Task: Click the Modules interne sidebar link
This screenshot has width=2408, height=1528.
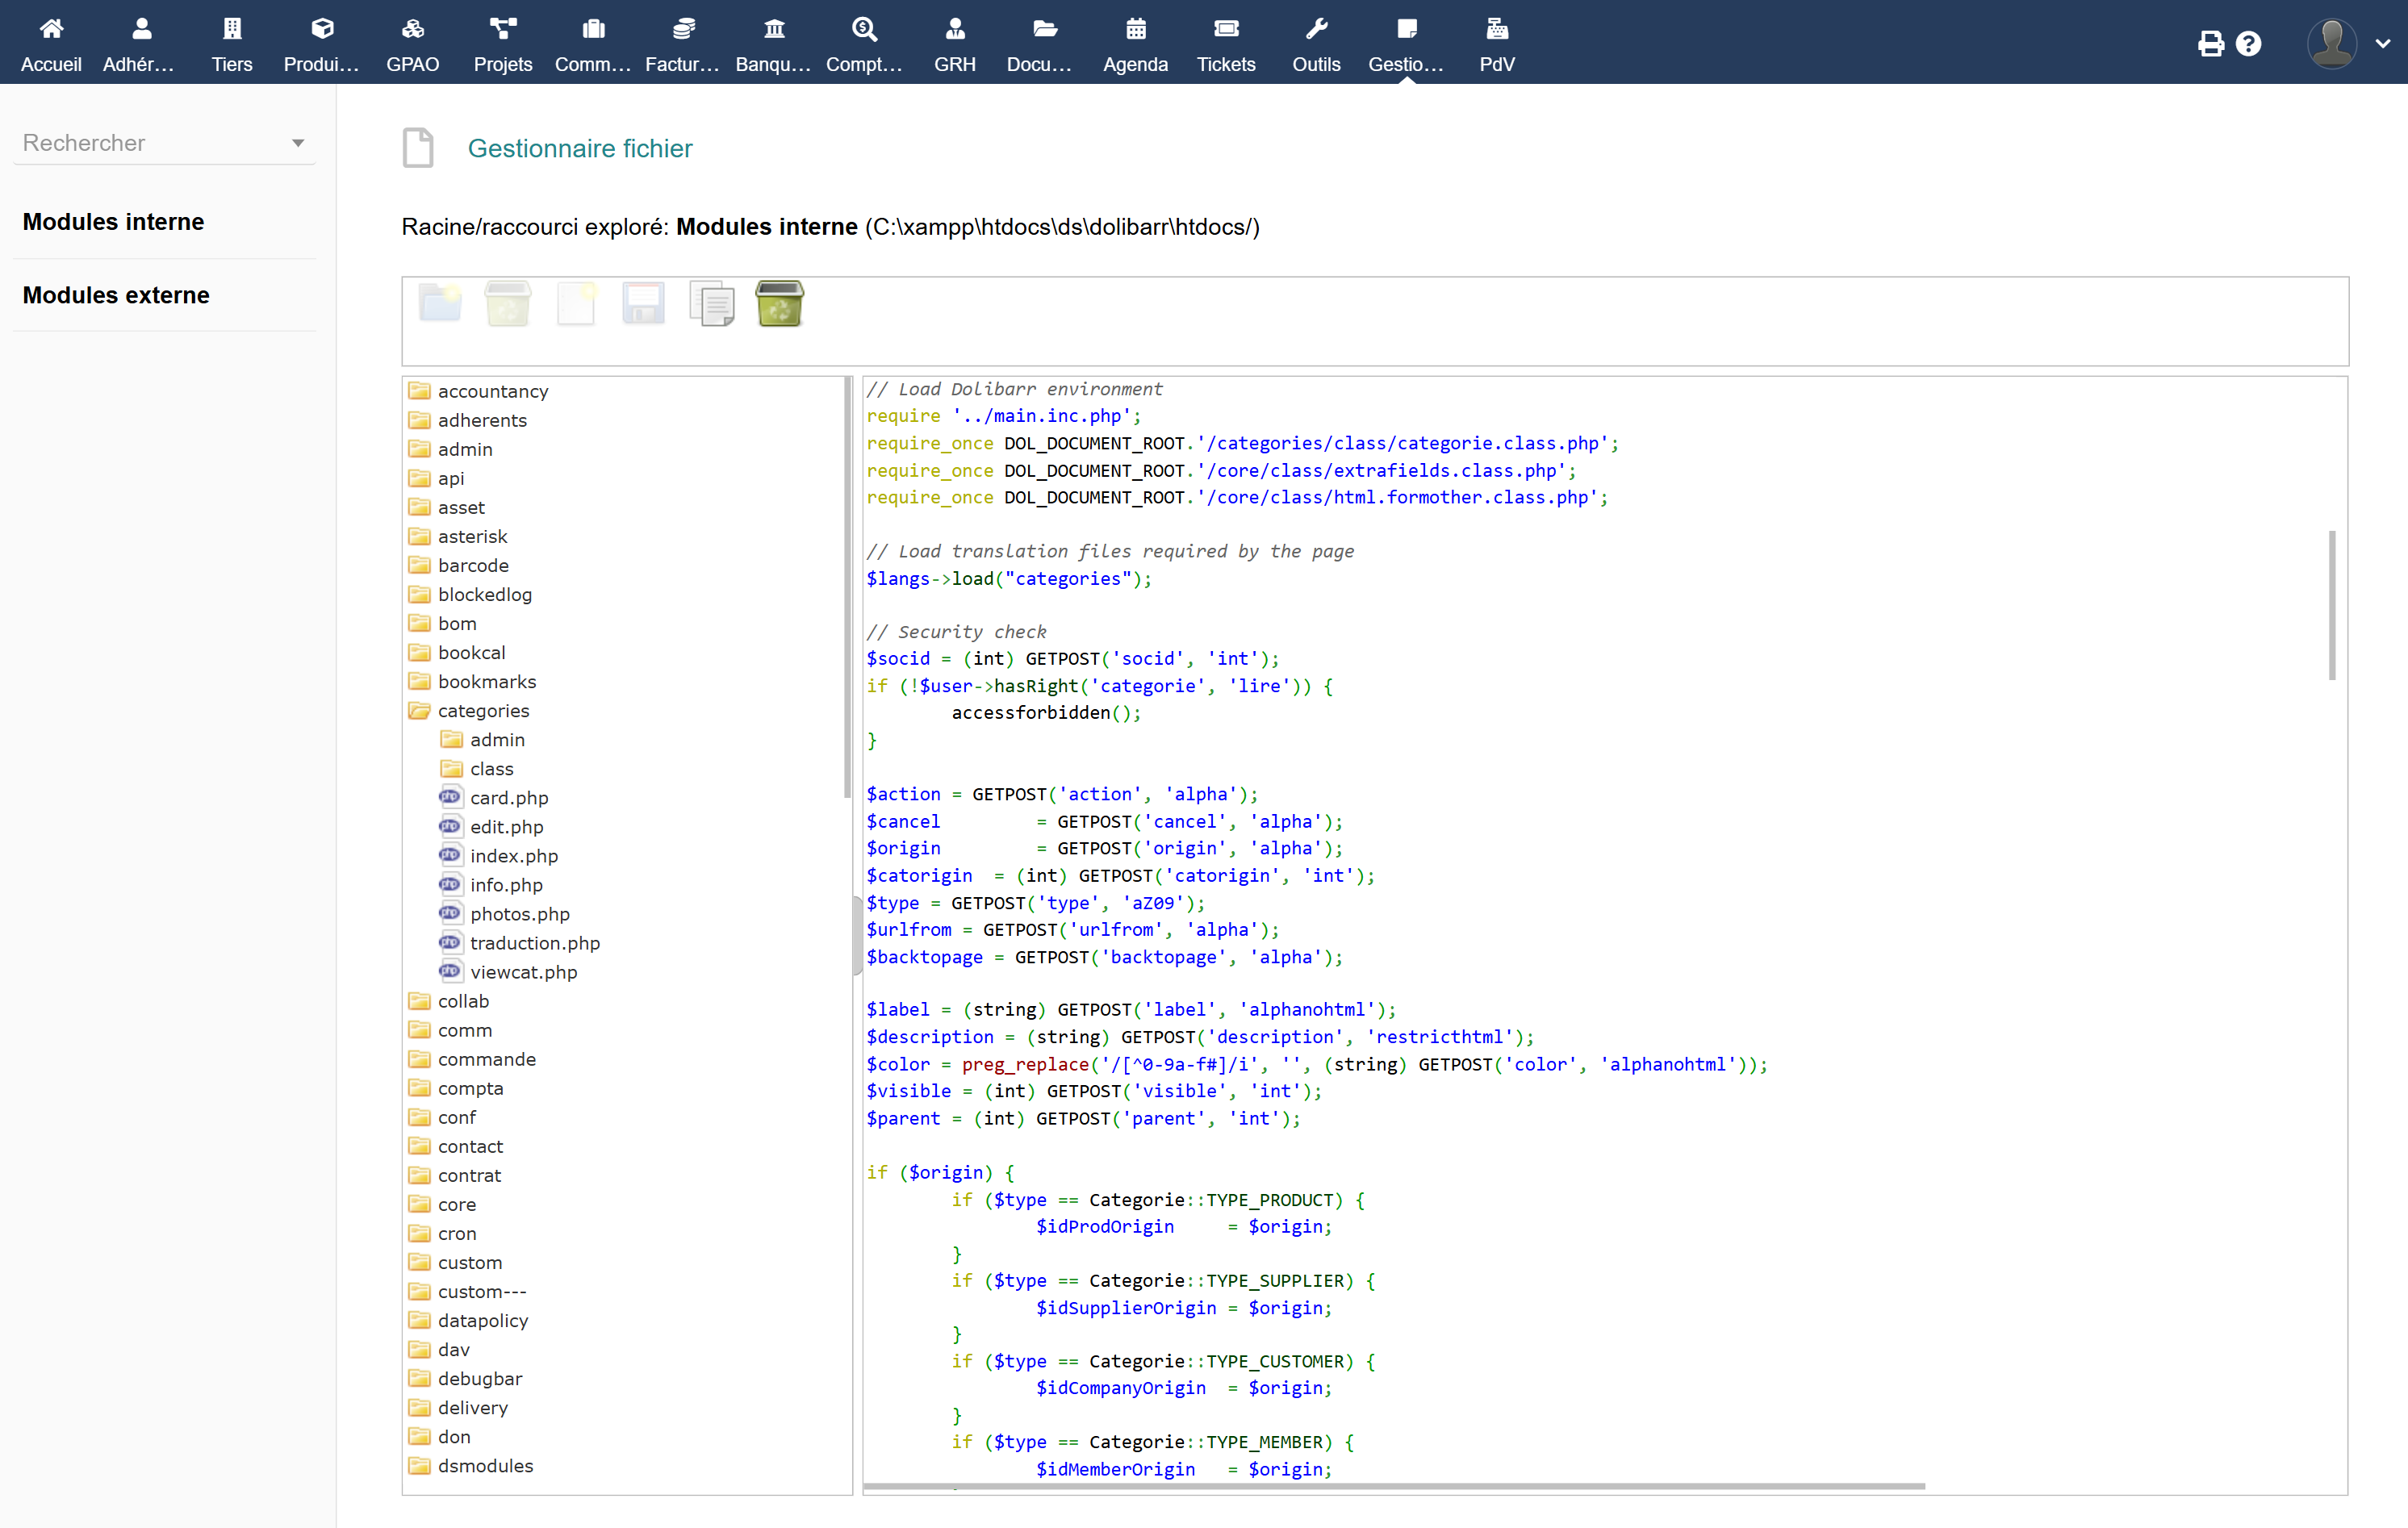Action: tap(113, 222)
